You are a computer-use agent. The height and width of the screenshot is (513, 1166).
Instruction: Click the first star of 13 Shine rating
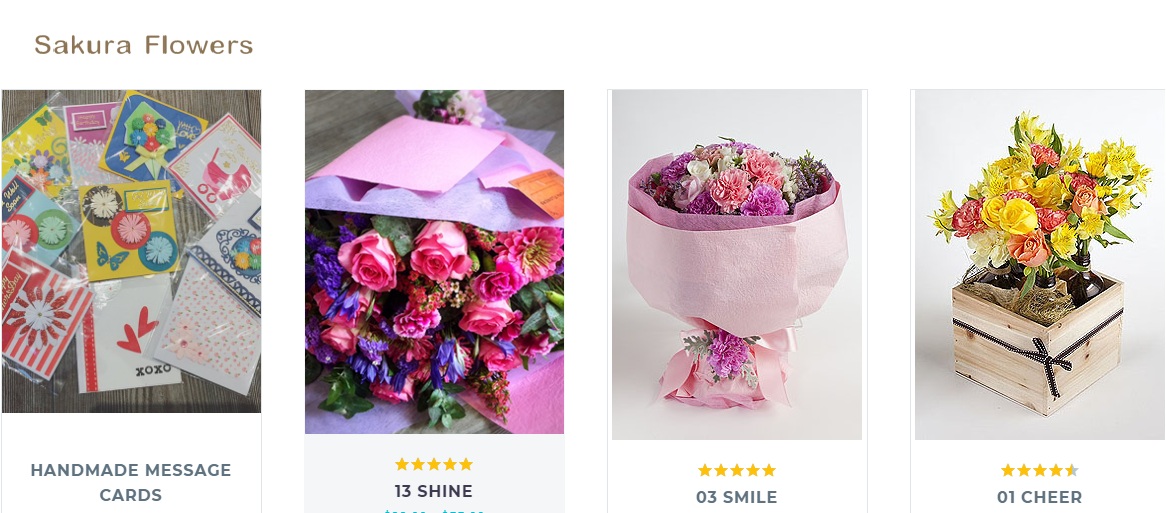(402, 464)
